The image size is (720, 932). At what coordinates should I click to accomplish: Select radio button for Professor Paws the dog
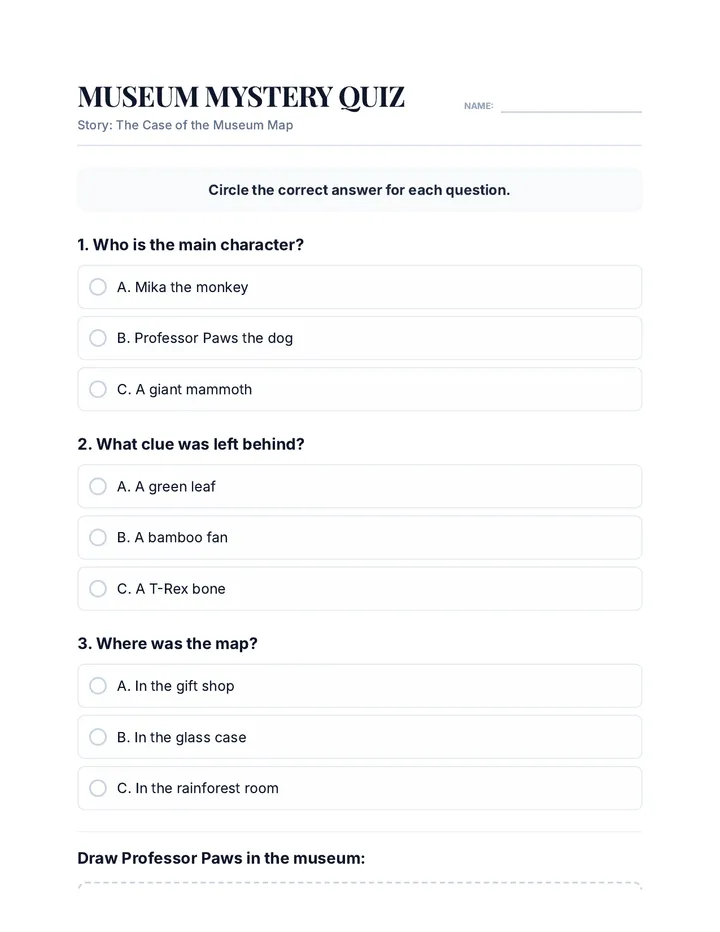pos(98,338)
